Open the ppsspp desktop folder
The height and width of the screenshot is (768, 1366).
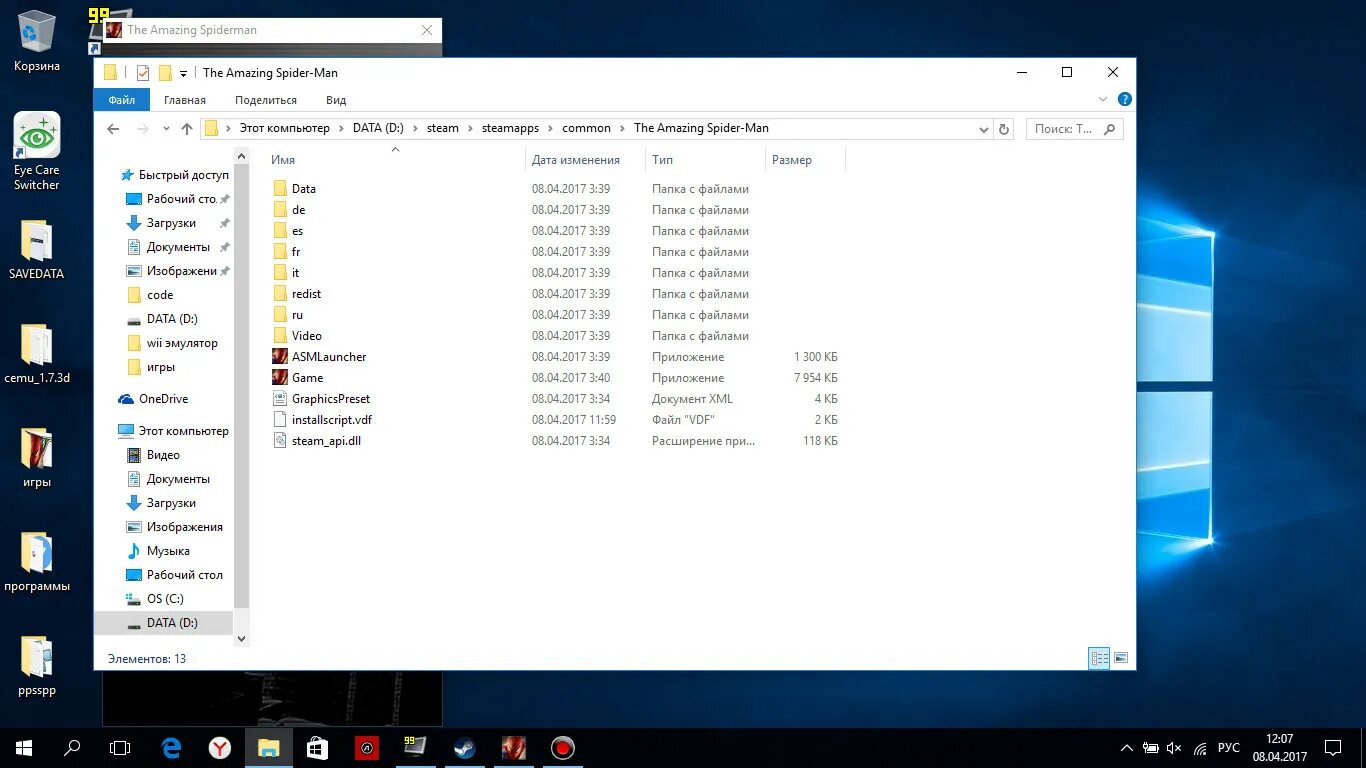point(37,666)
